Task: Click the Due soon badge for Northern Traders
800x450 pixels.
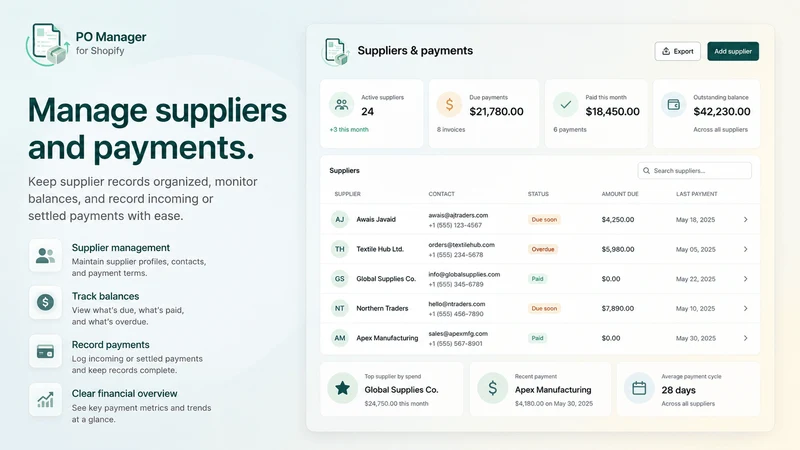Action: coord(544,308)
